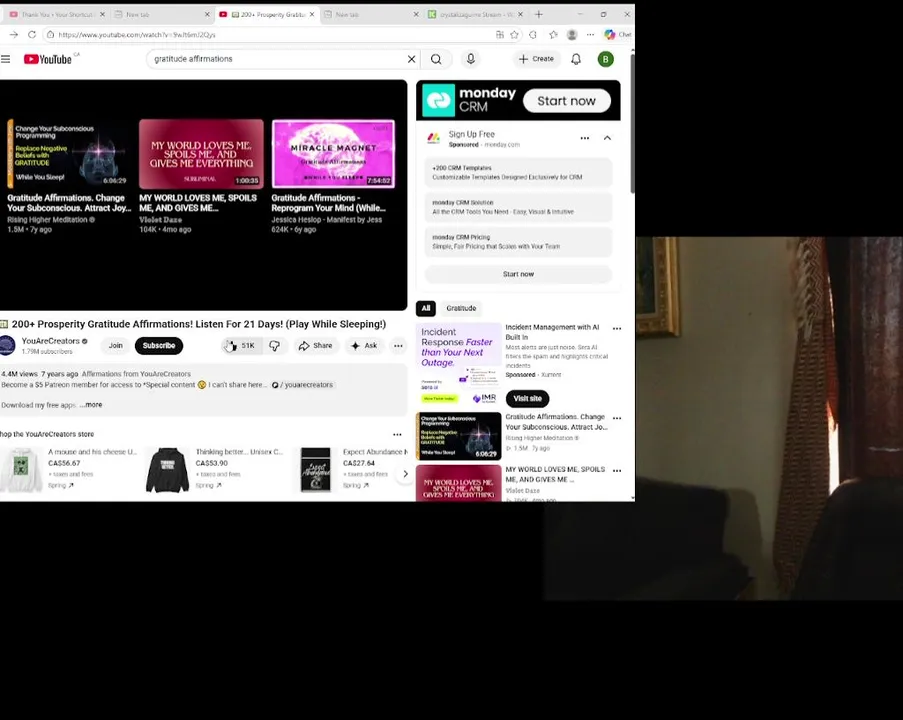Screen dimensions: 903x720
Task: Play the Miracle Magnet end-screen thumbnail
Action: click(333, 154)
